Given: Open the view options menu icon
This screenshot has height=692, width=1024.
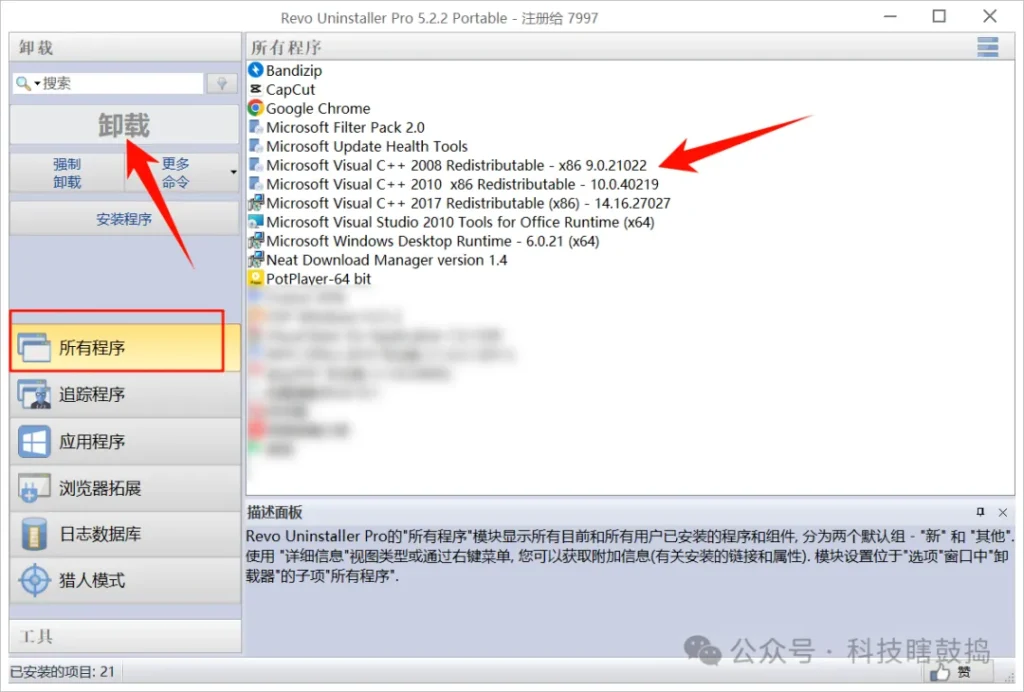Looking at the screenshot, I should click(x=987, y=47).
